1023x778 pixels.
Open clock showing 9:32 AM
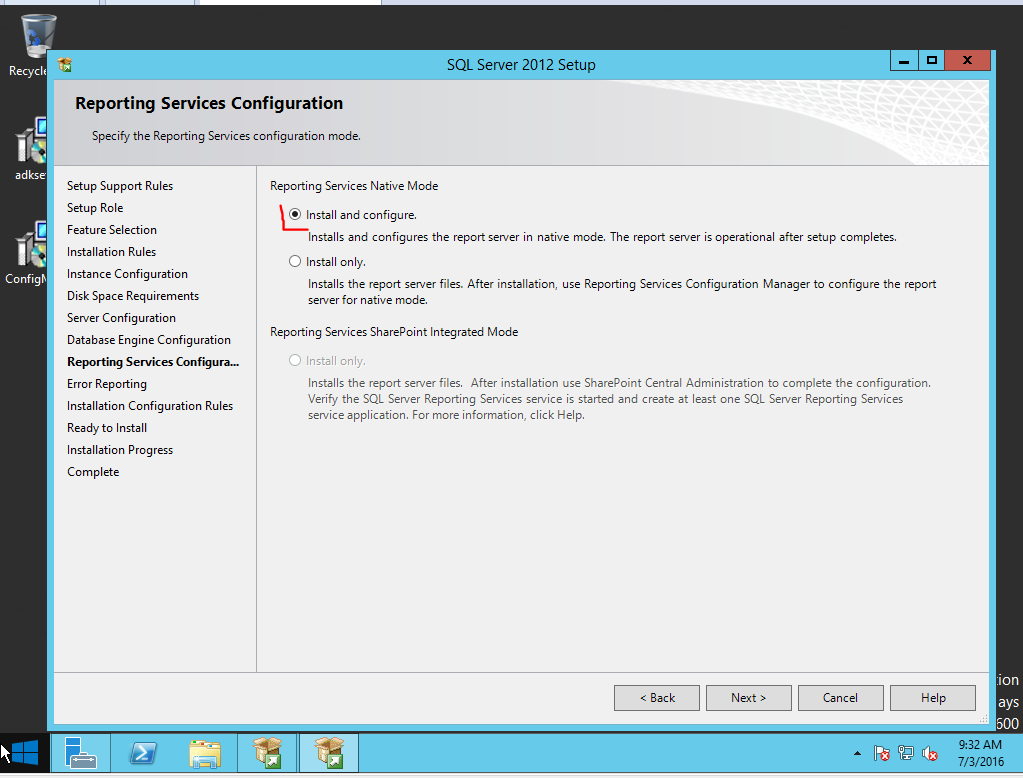(x=981, y=753)
